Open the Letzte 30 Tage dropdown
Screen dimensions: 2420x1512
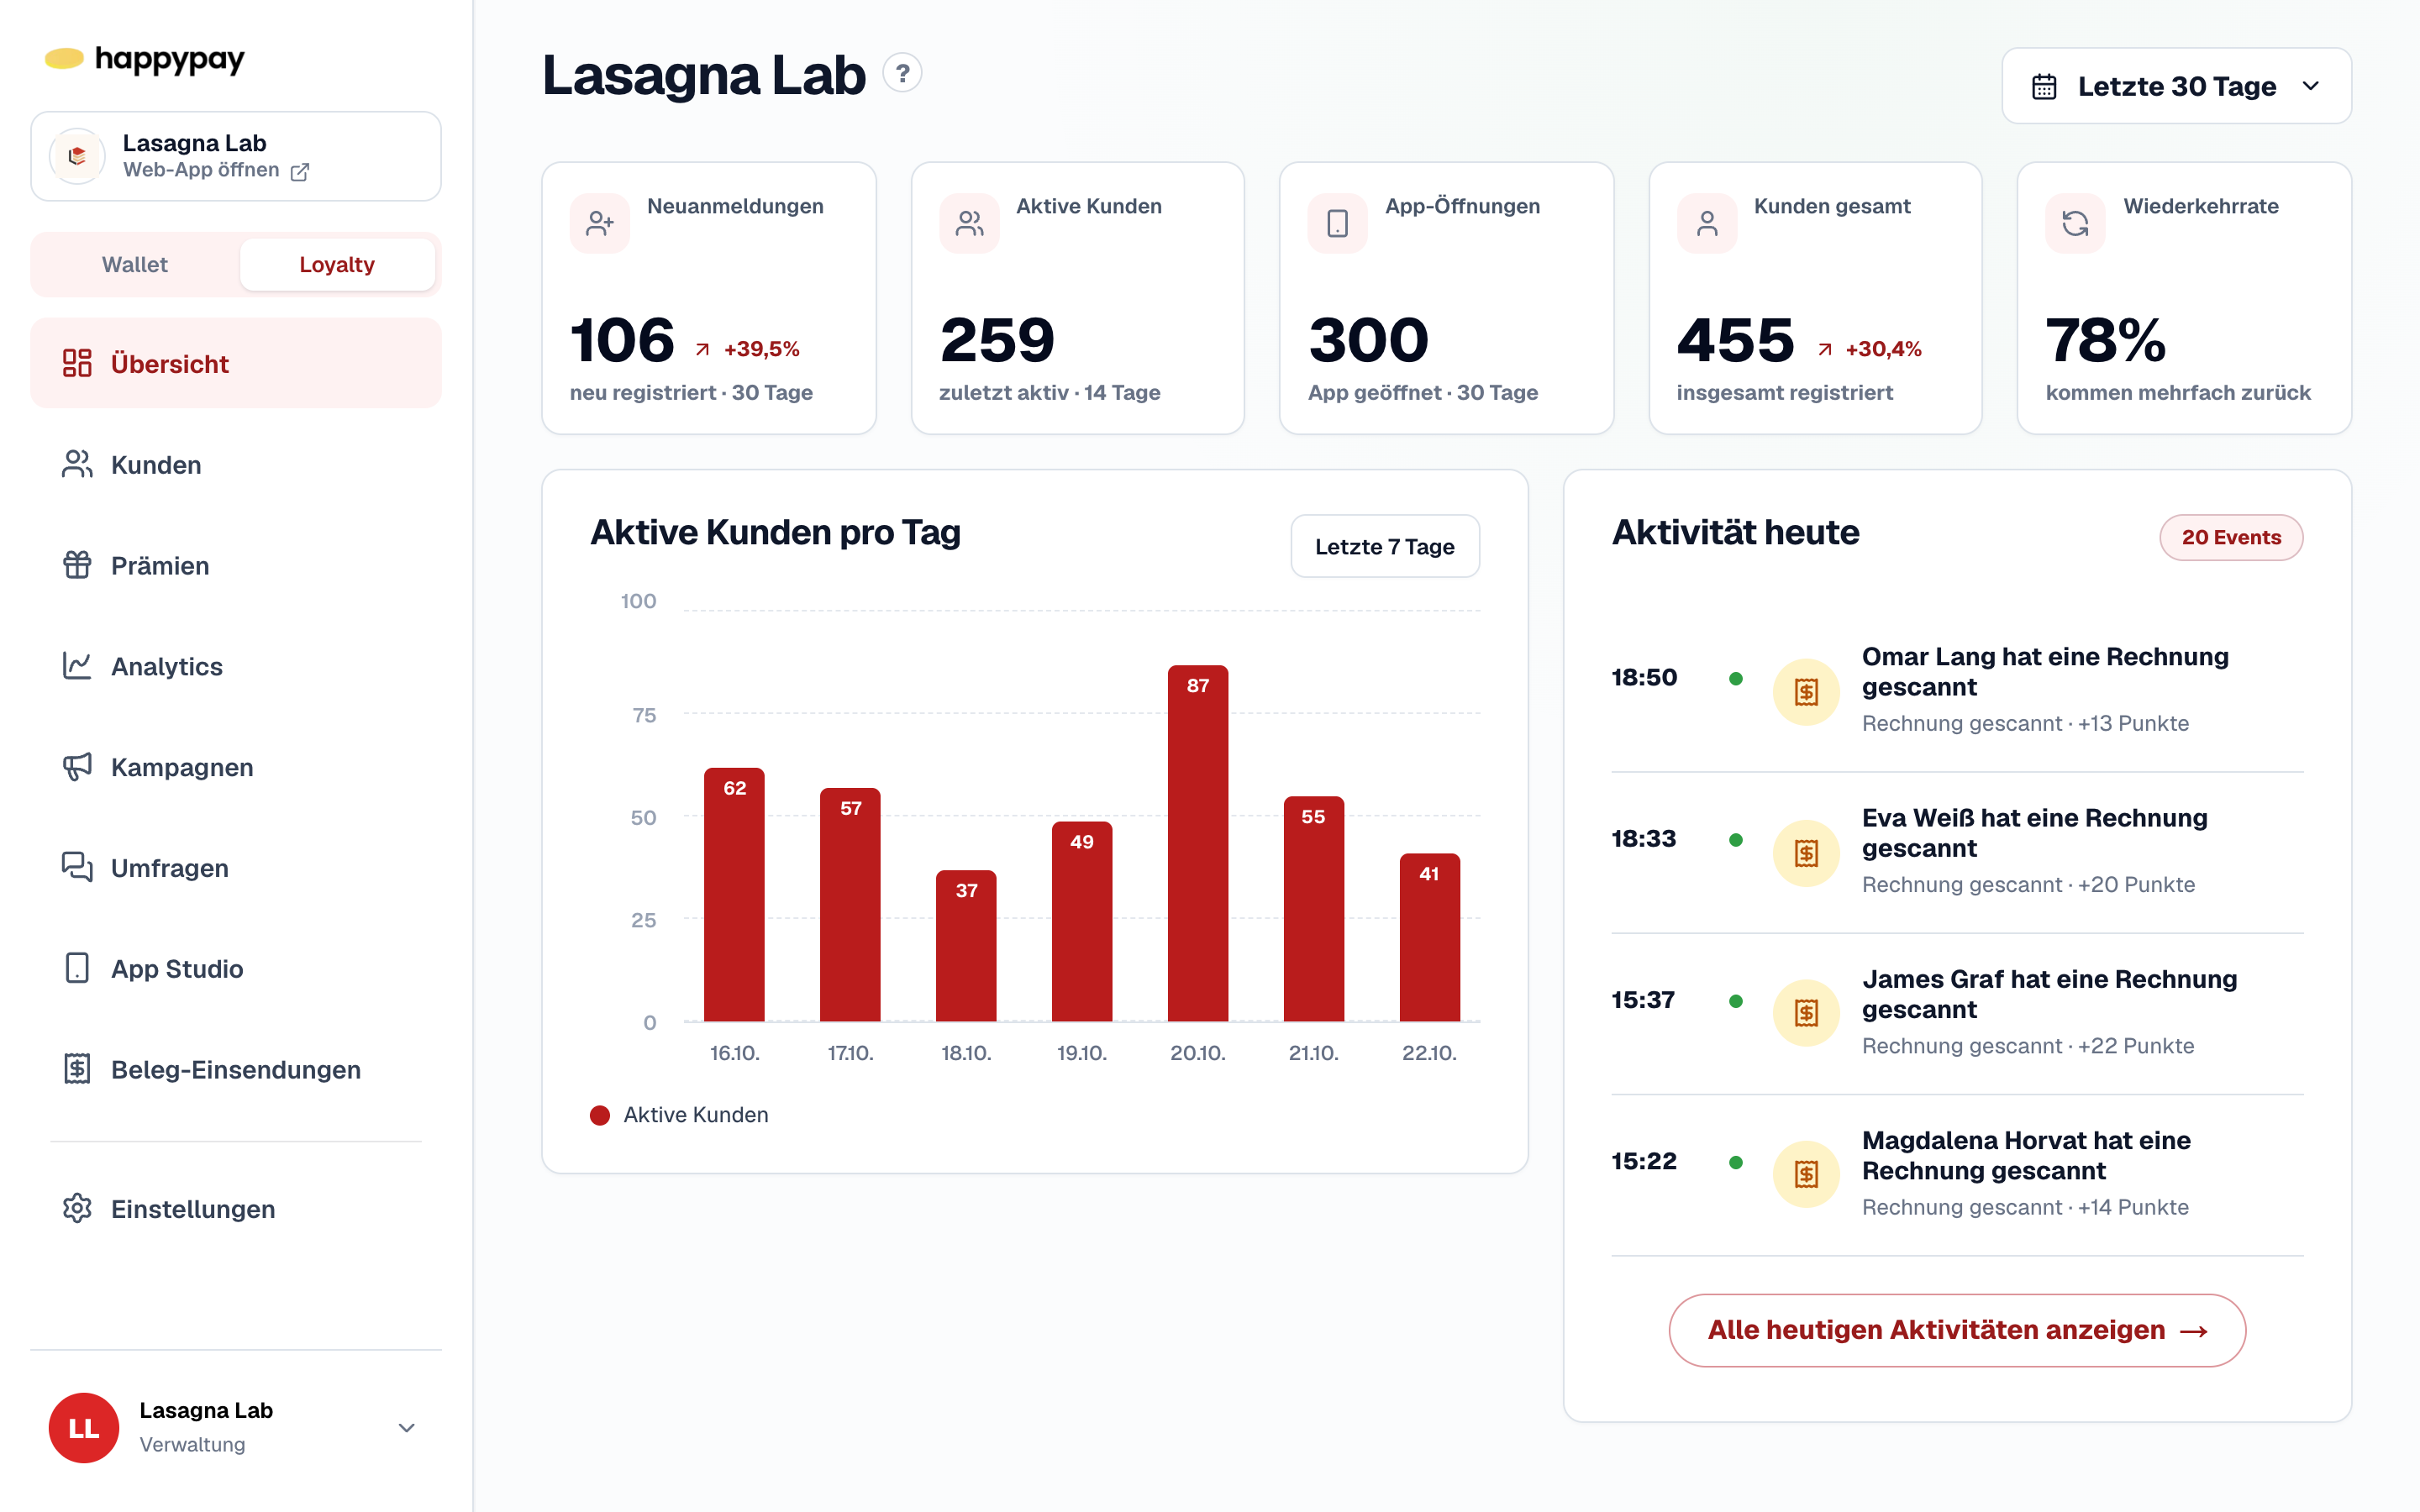[2176, 86]
